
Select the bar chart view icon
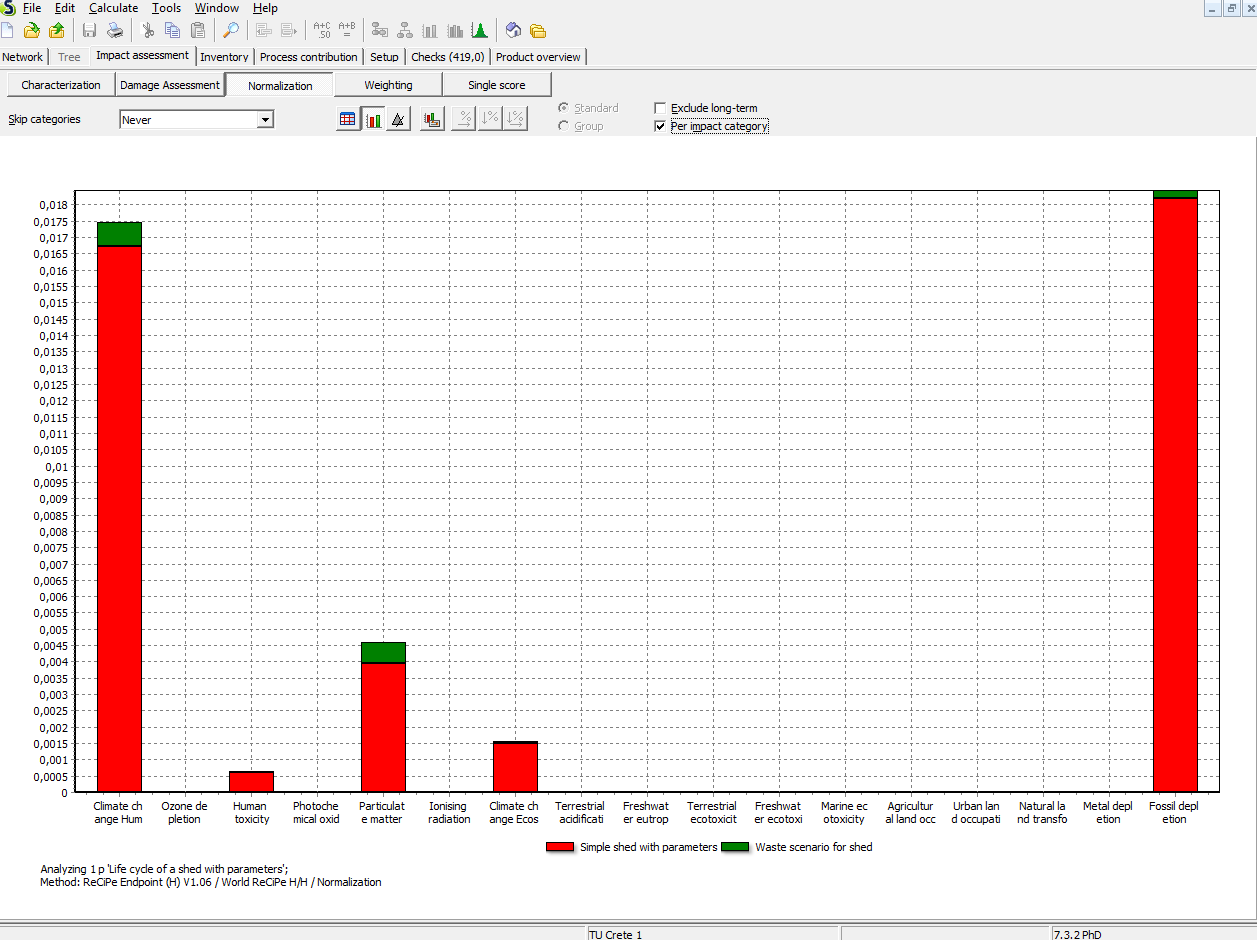coord(373,119)
